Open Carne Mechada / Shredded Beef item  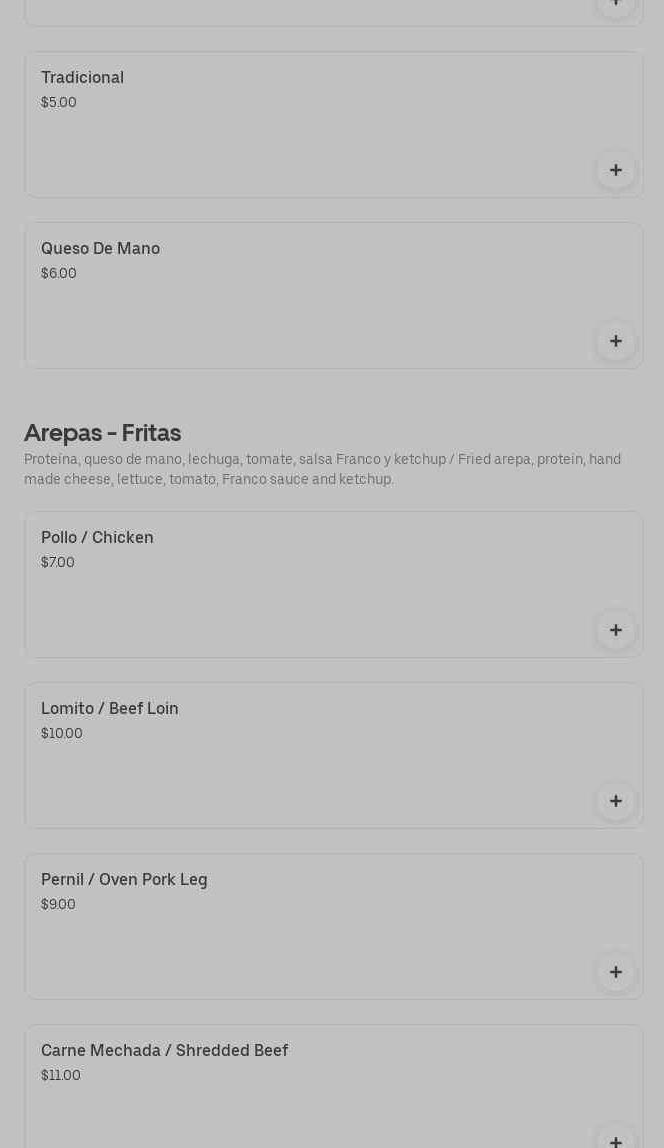(x=164, y=1051)
